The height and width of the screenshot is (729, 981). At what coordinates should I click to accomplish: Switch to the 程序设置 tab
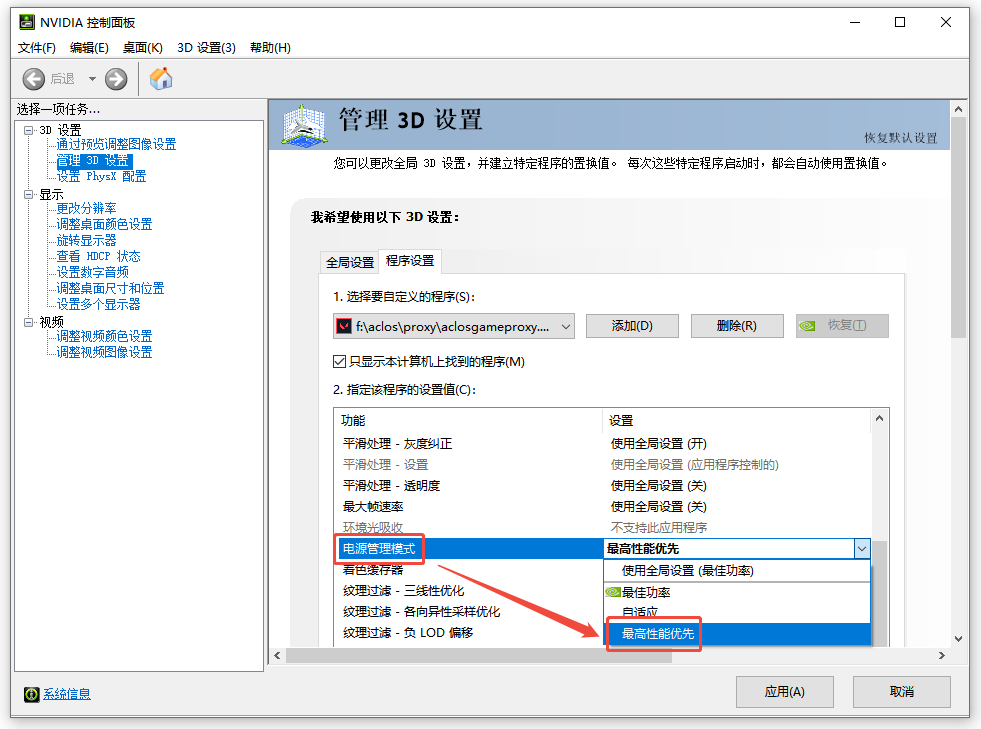tap(410, 261)
